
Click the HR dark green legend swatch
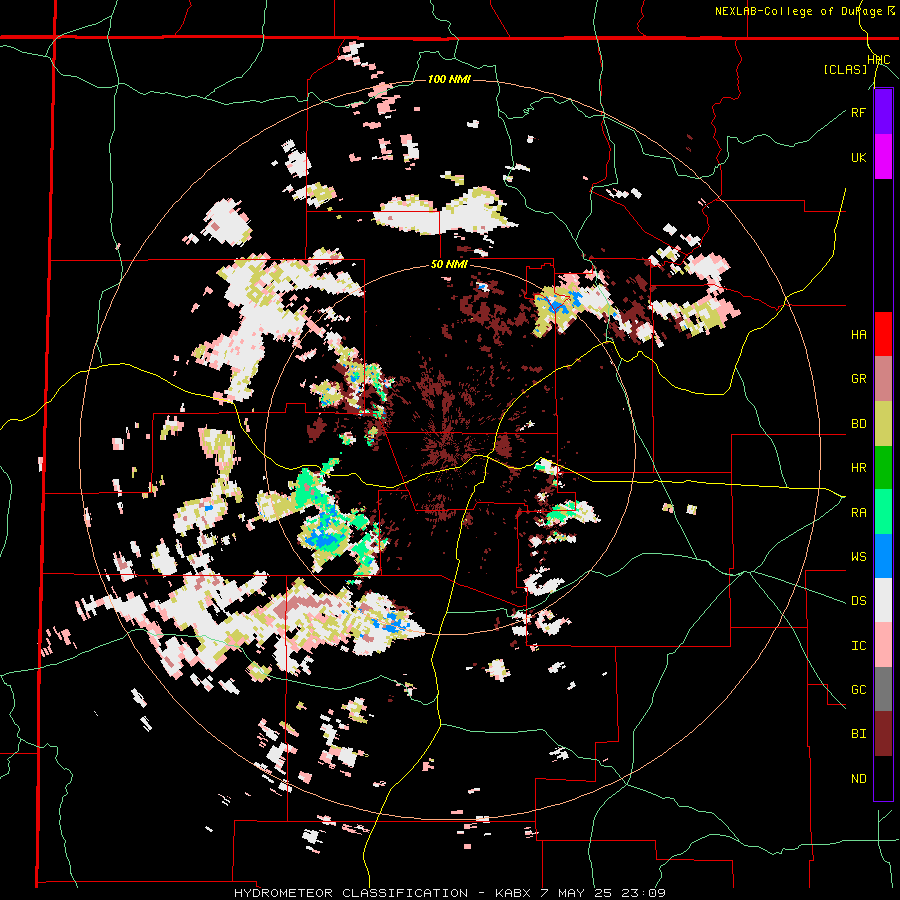(x=883, y=468)
